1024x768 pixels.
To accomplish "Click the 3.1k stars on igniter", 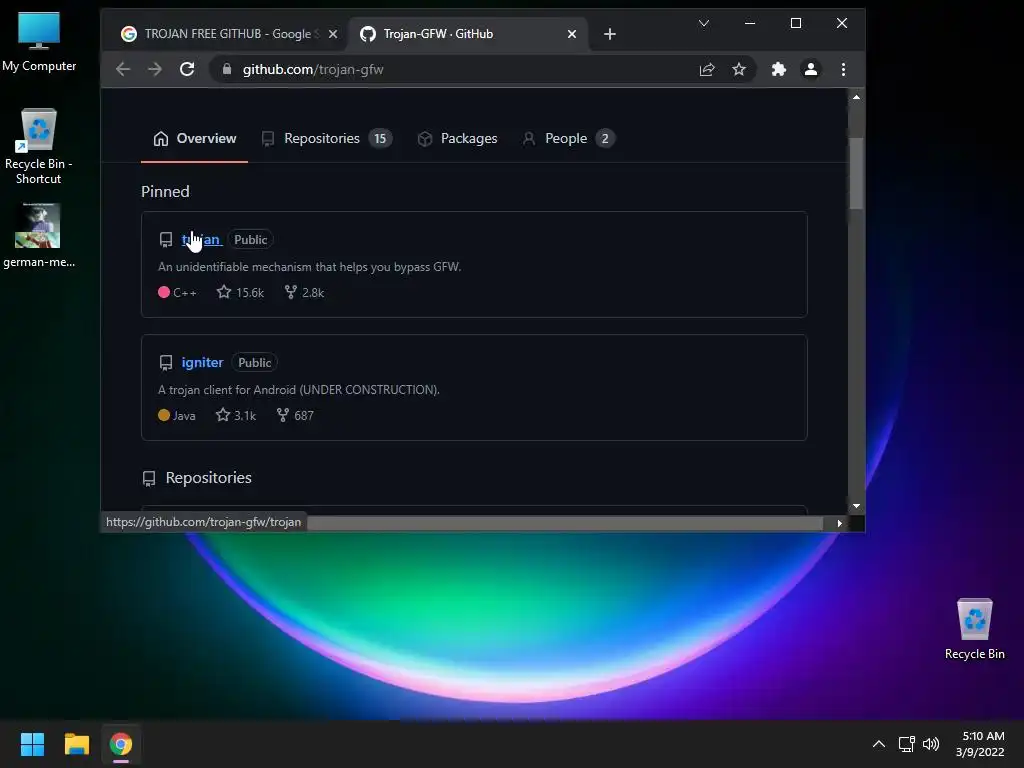I will [x=236, y=415].
